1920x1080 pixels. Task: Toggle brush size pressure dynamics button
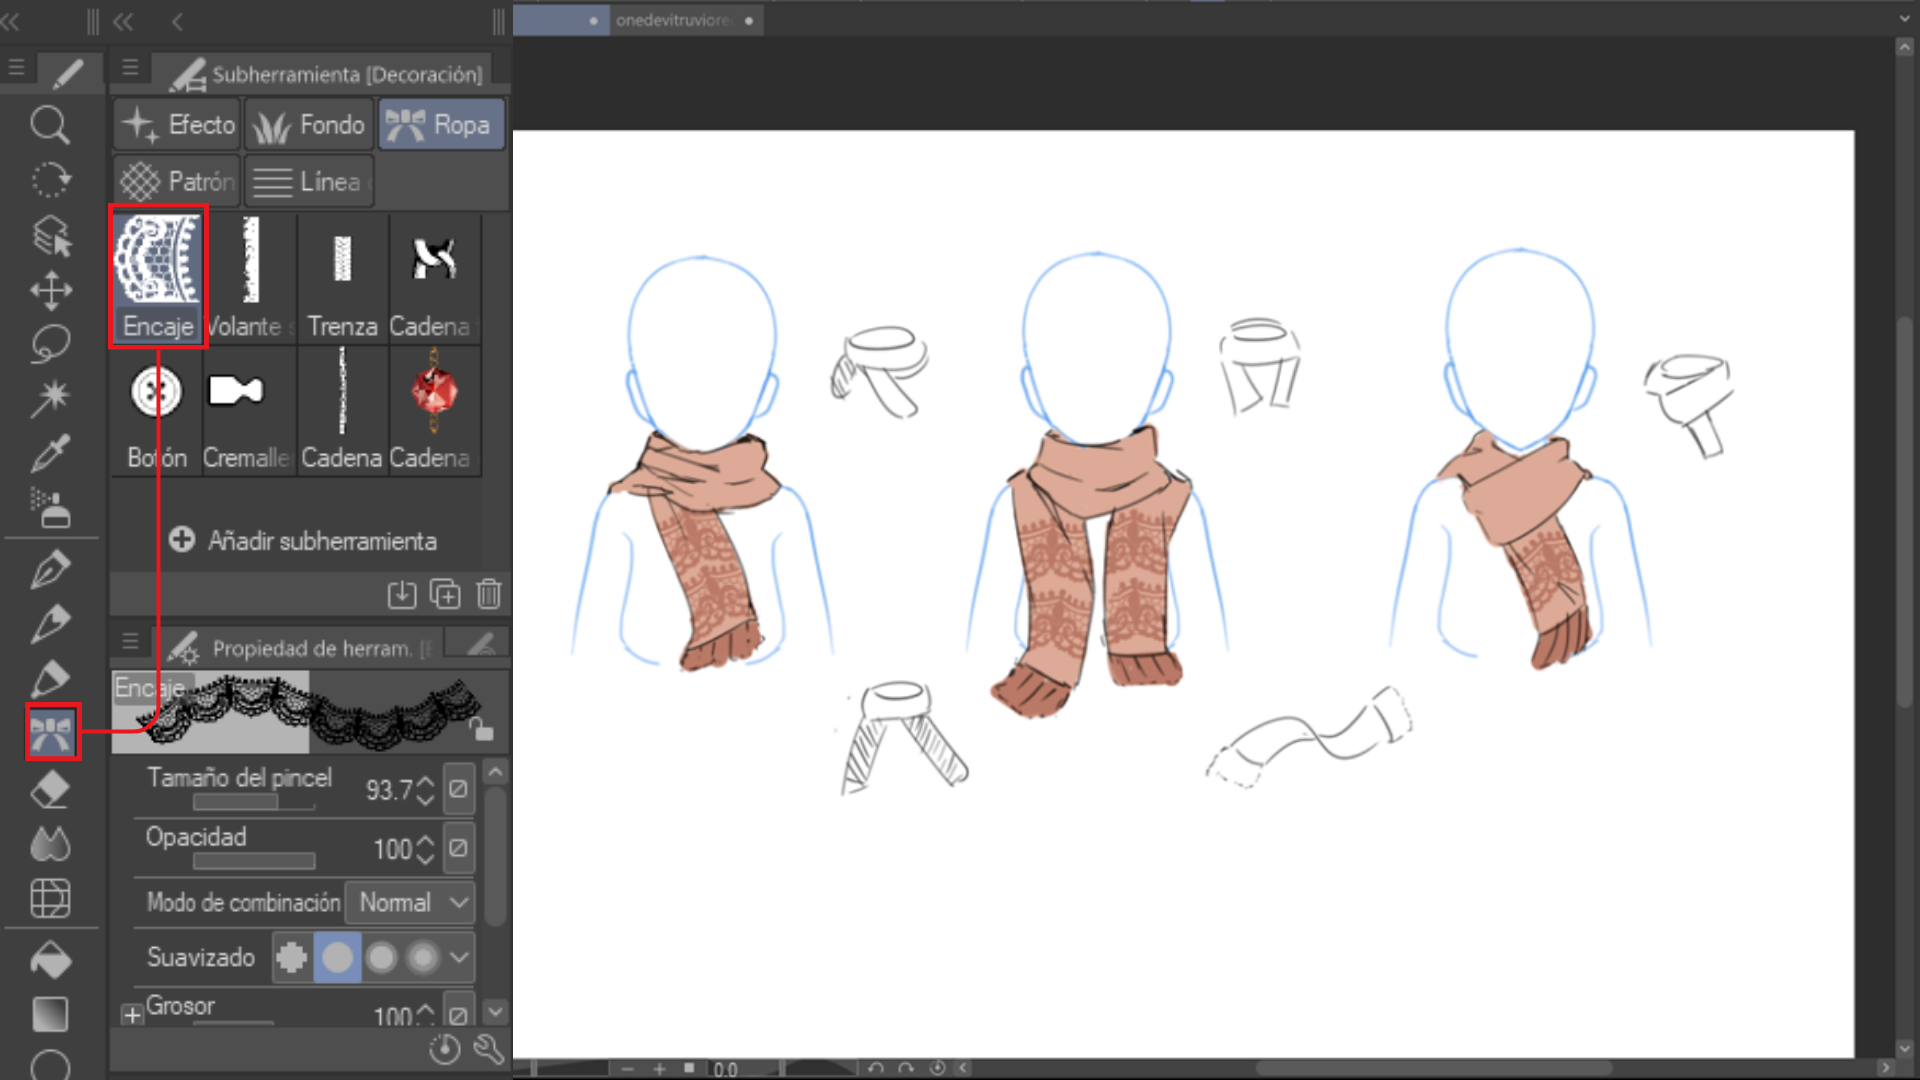click(458, 789)
